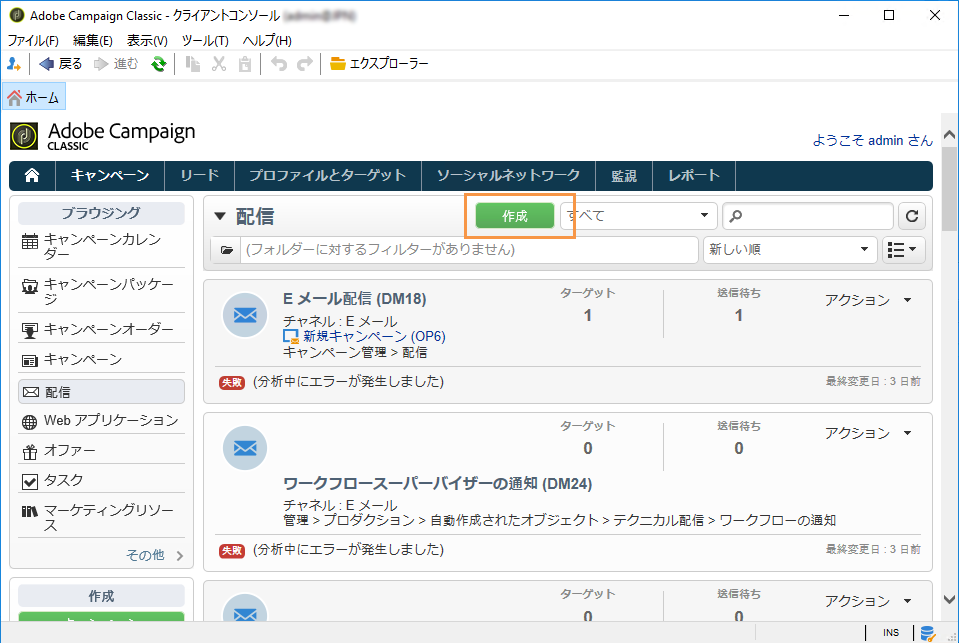Click the refresh list button
959x643 pixels.
click(x=912, y=215)
